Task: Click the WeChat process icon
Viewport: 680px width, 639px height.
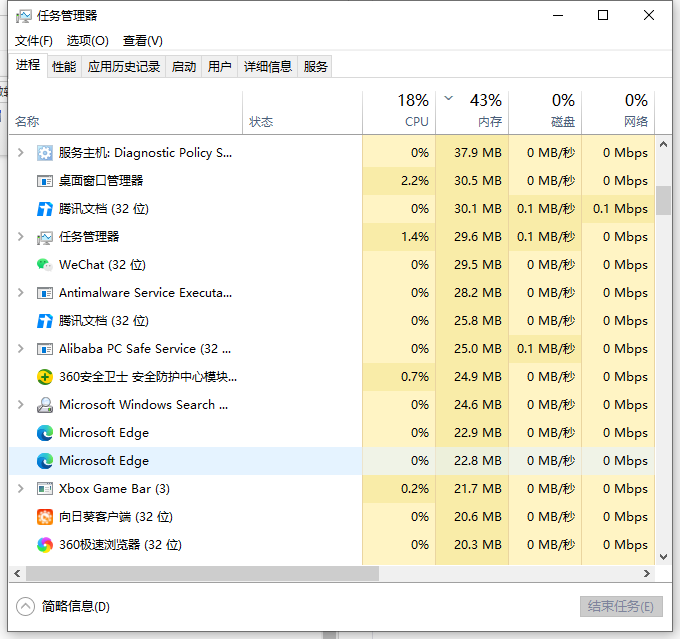Action: (45, 265)
